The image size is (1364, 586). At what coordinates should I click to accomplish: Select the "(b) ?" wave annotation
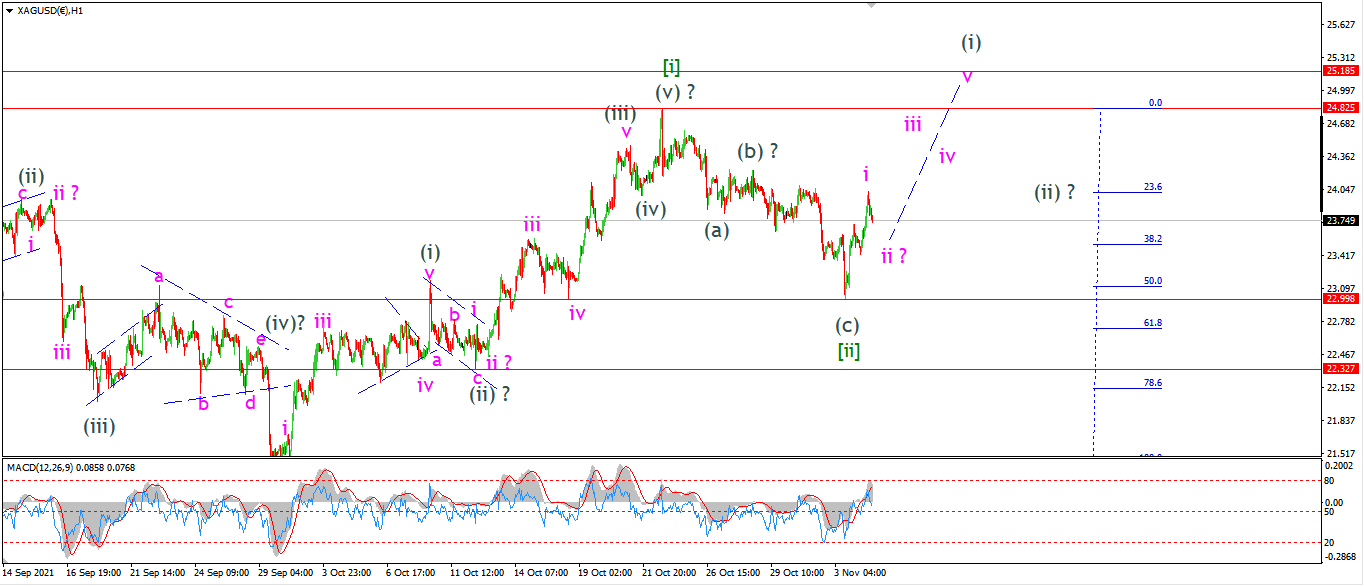(758, 152)
